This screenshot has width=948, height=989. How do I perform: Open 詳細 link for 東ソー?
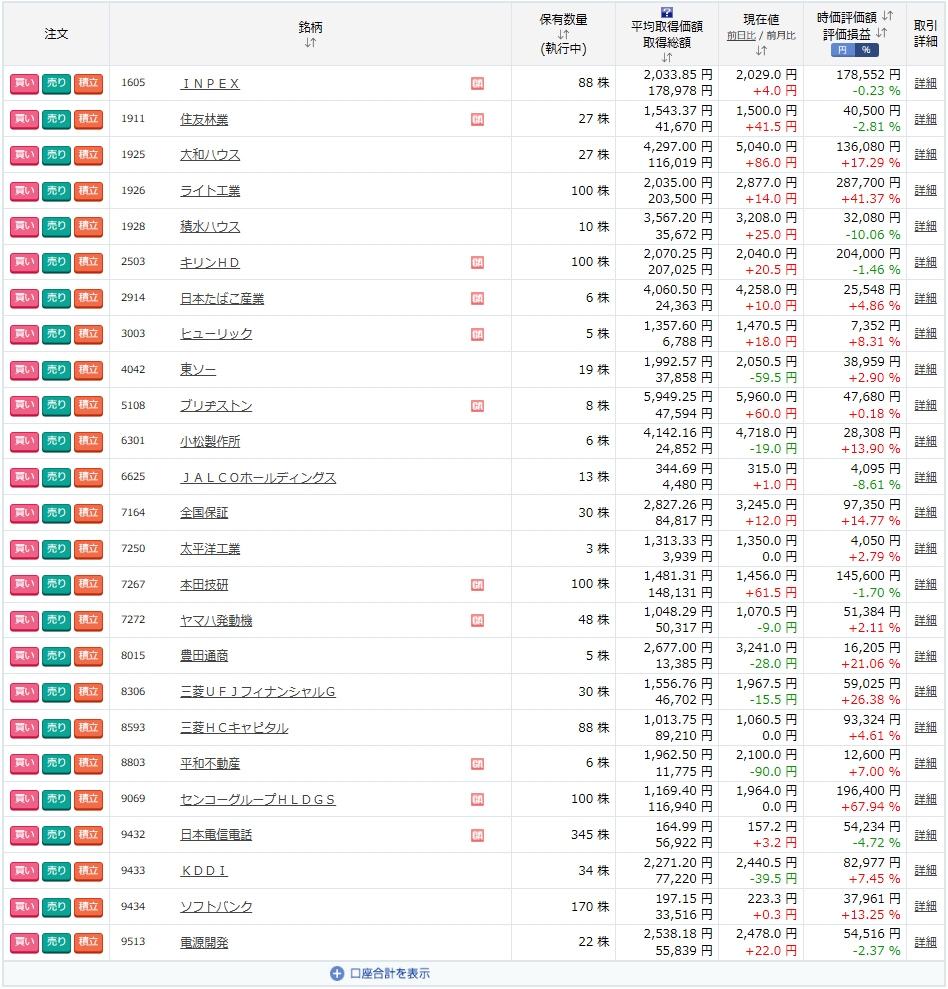click(925, 370)
